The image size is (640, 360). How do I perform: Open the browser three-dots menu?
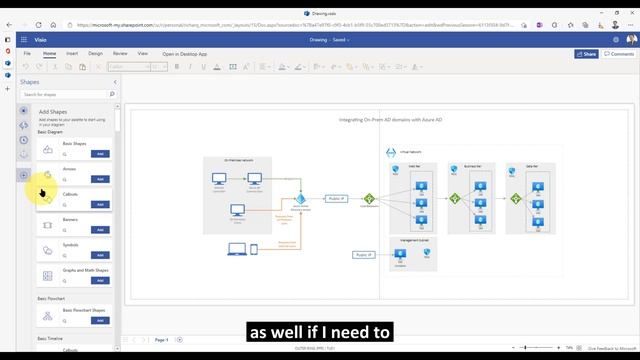click(631, 25)
